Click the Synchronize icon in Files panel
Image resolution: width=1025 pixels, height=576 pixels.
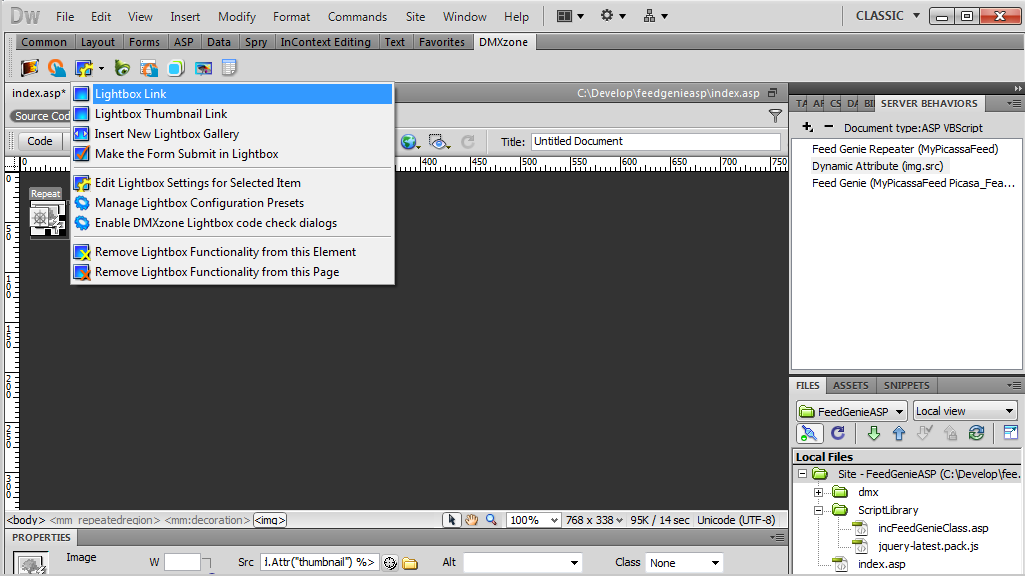[977, 433]
